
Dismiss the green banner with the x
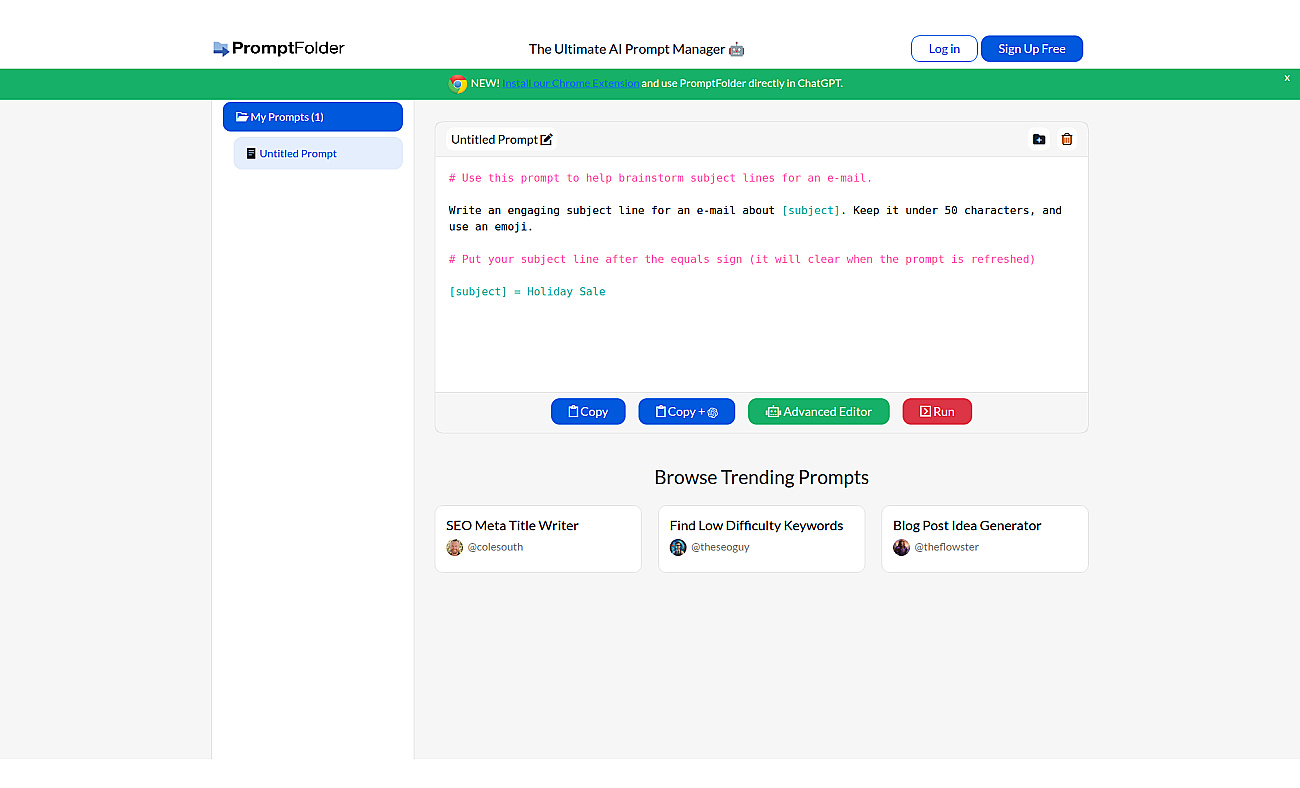[x=1287, y=78]
